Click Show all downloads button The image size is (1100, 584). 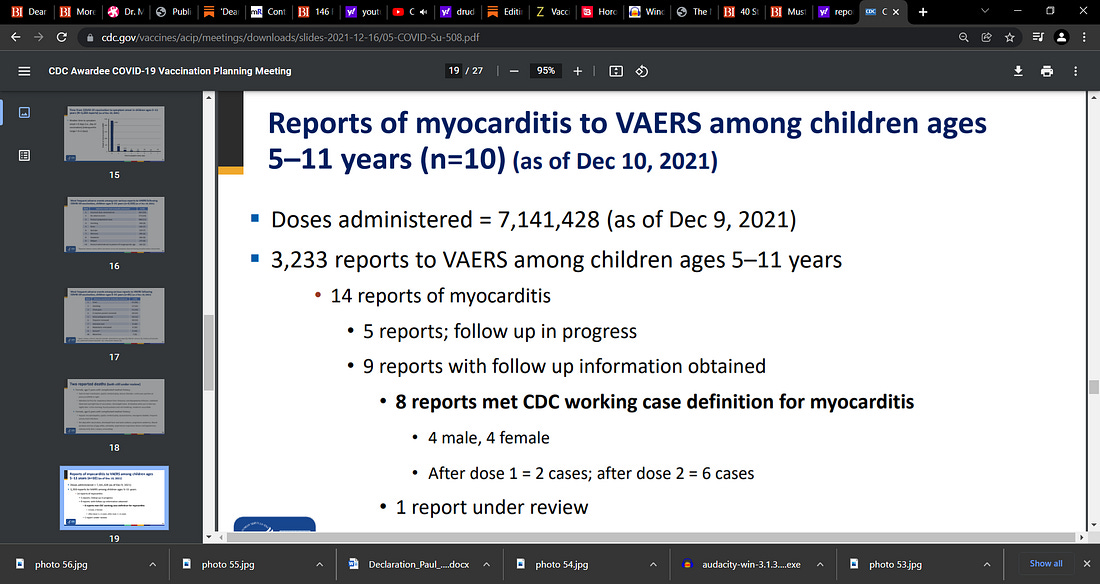tap(1046, 563)
